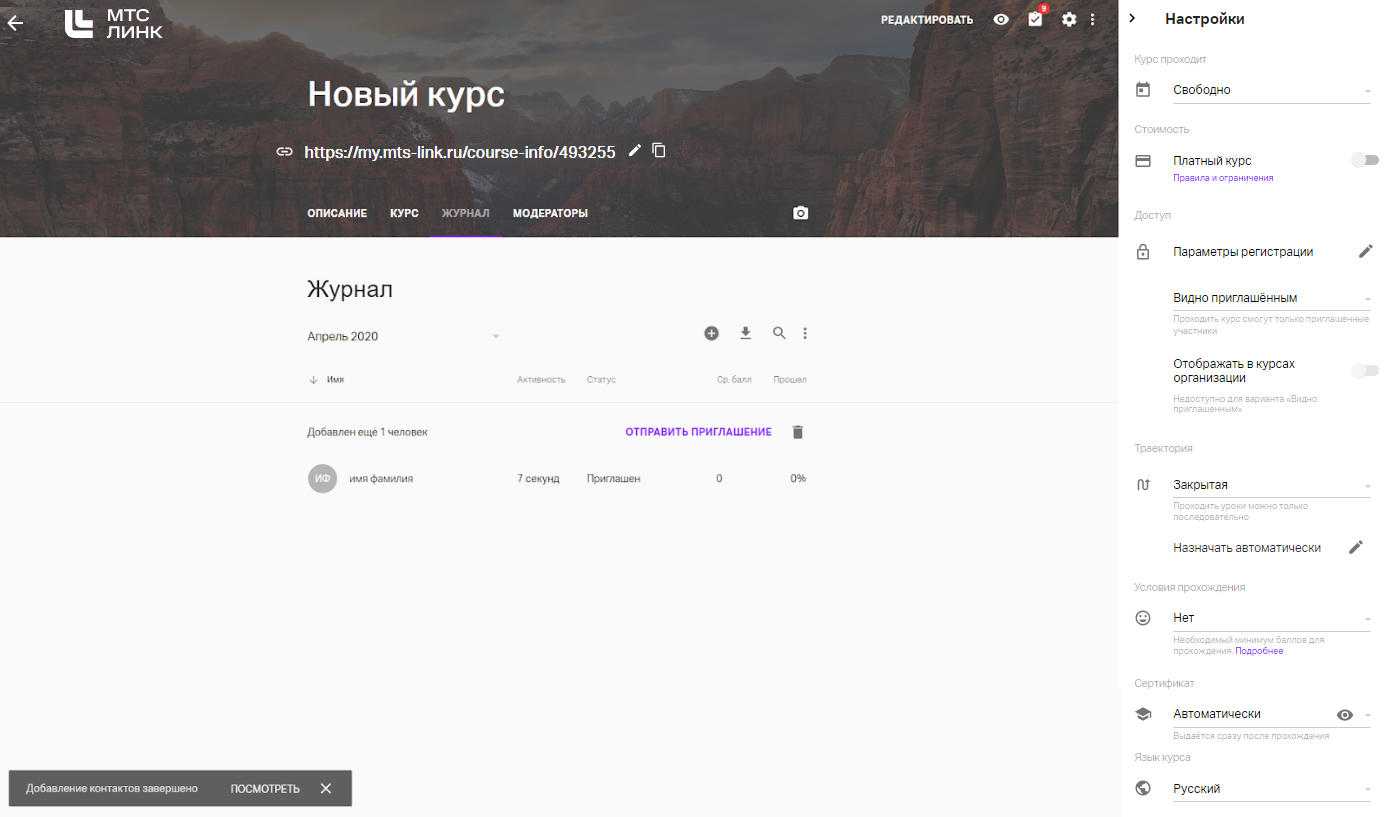Edit Назначать автоматически pencil icon
The height and width of the screenshot is (817, 1388).
click(1356, 547)
